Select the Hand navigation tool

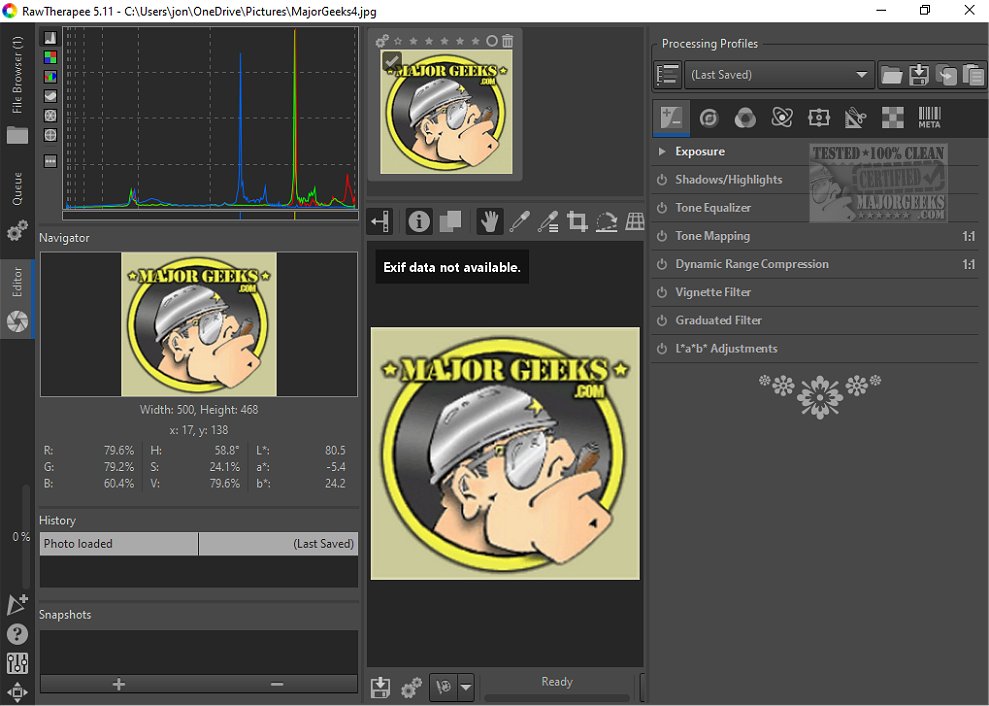(489, 221)
